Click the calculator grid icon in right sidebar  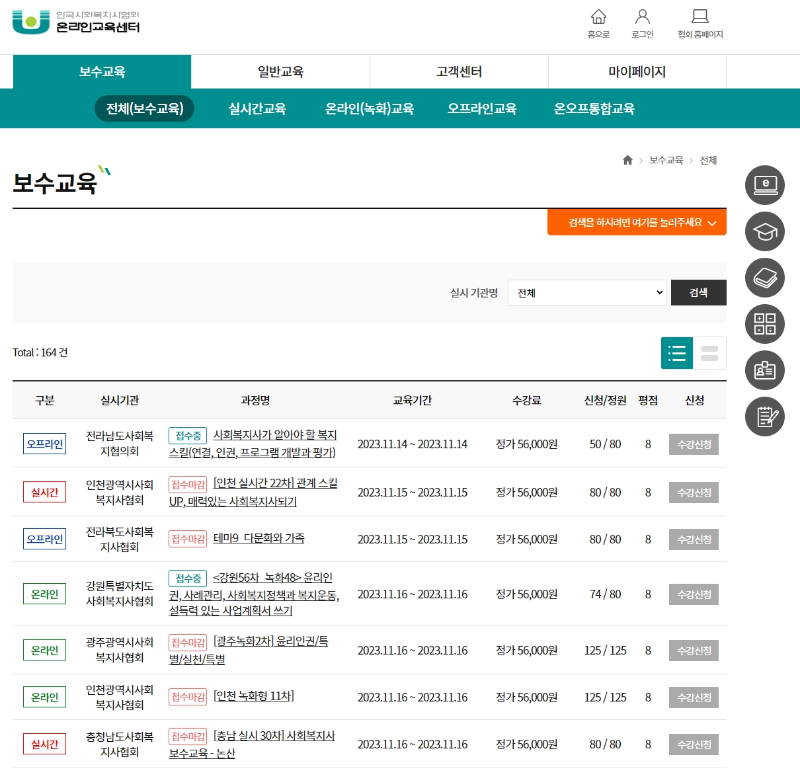(765, 323)
